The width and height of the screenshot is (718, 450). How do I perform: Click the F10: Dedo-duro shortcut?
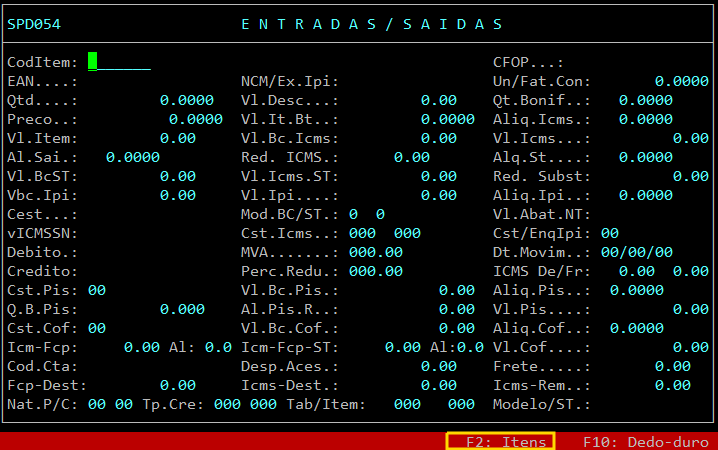[646, 441]
